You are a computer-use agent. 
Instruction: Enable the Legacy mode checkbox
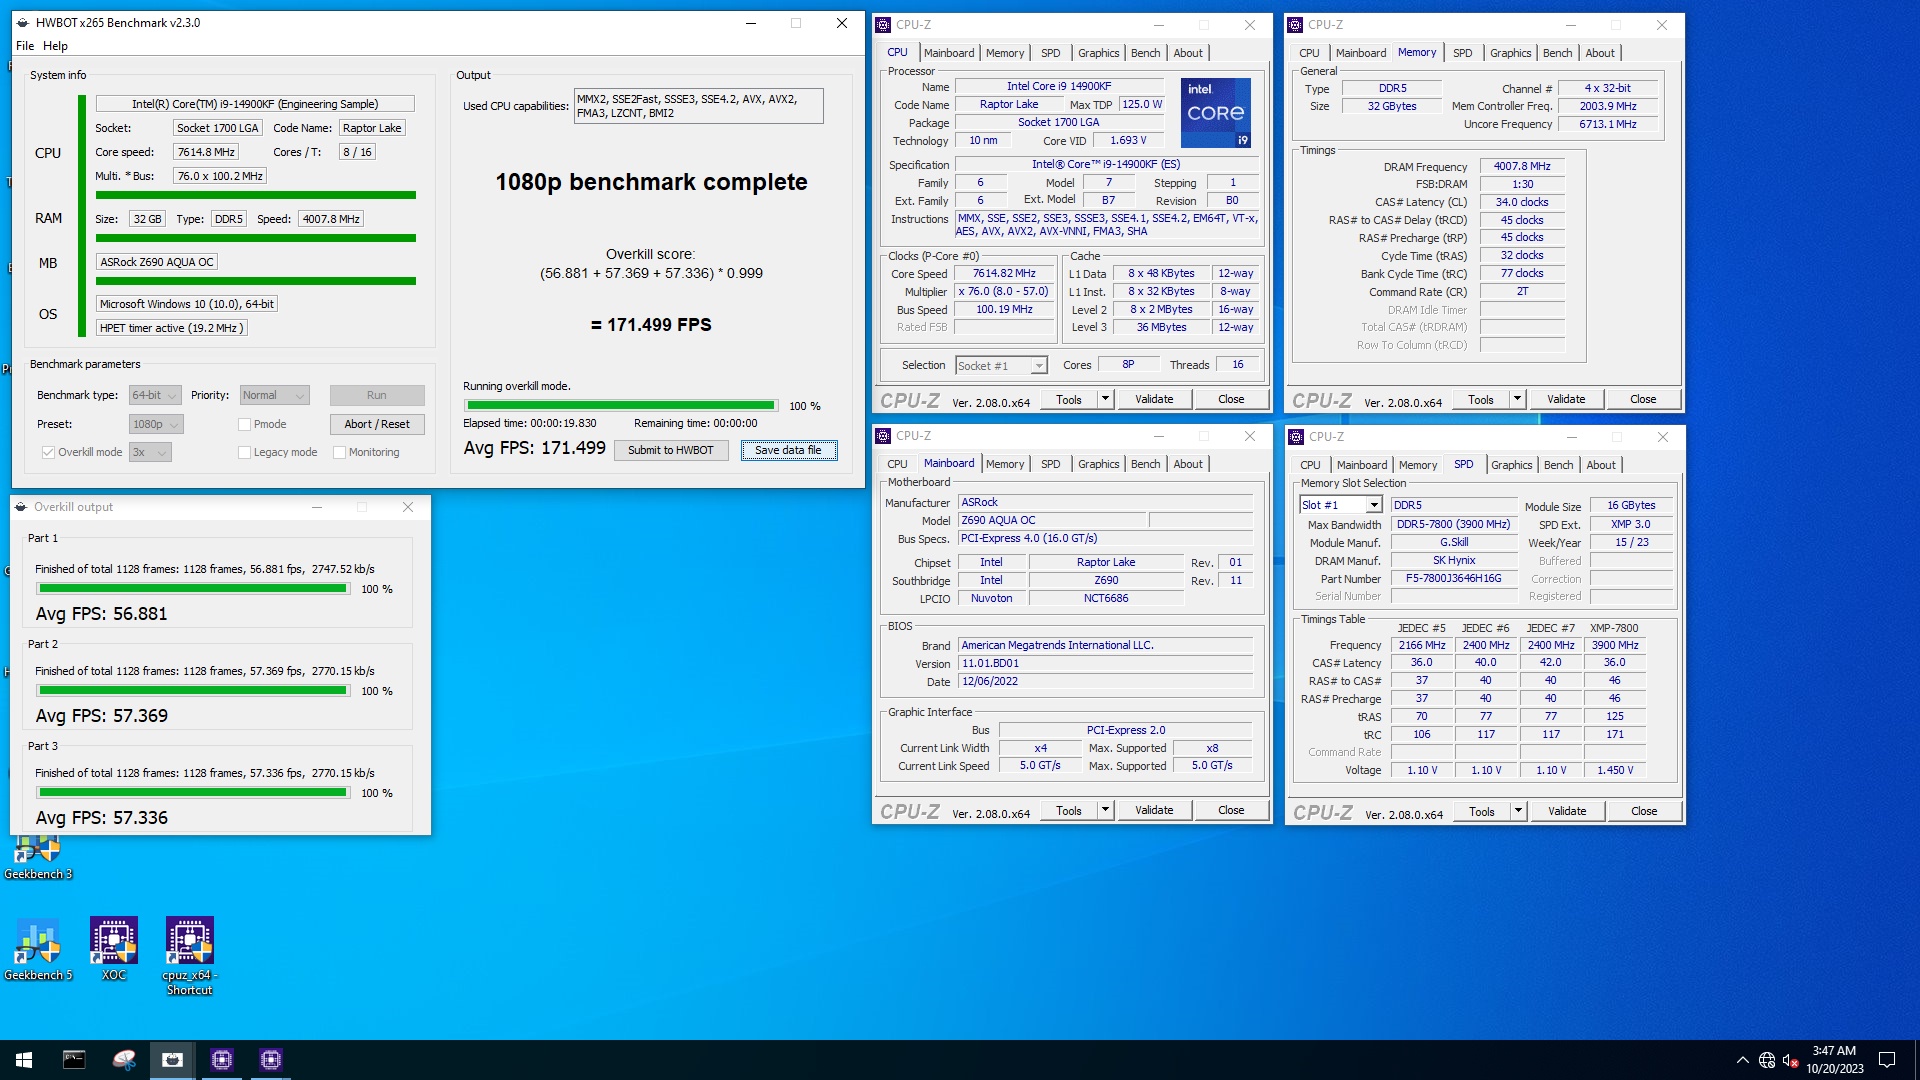[244, 452]
